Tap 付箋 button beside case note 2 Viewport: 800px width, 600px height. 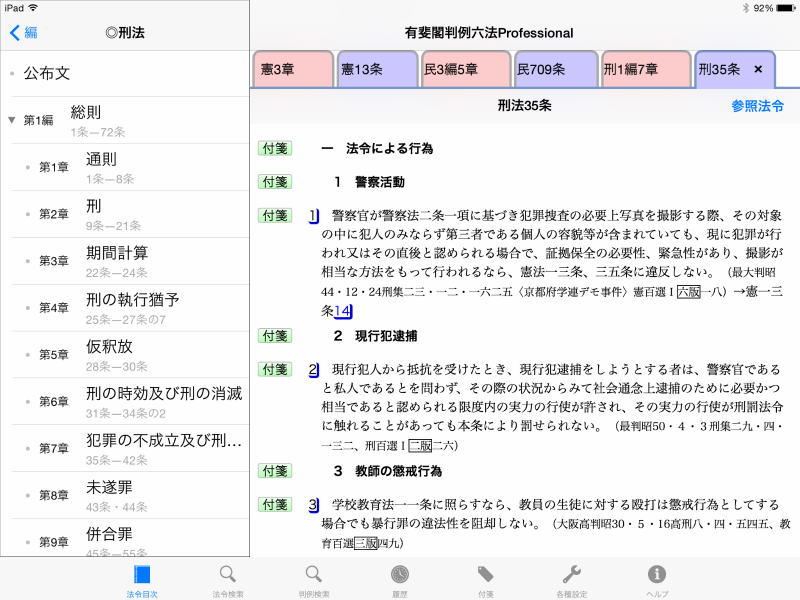(275, 369)
